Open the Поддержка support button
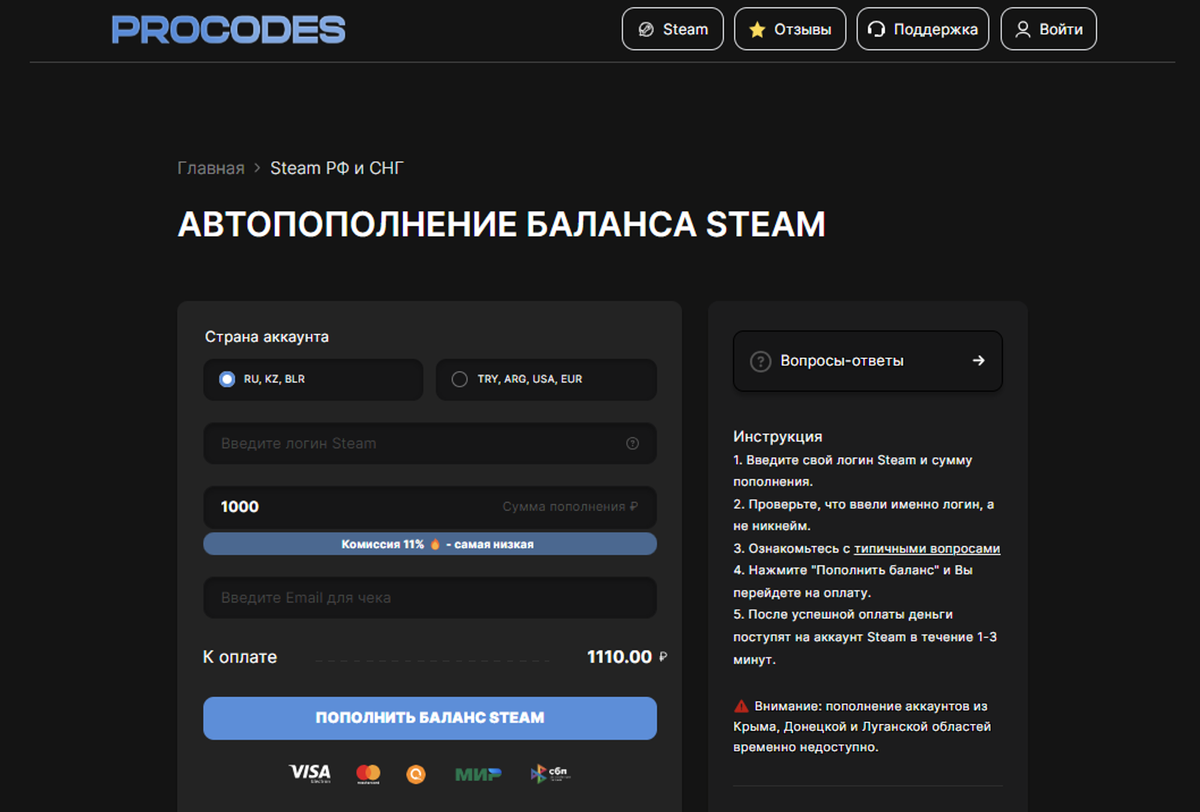The image size is (1200, 812). tap(923, 29)
